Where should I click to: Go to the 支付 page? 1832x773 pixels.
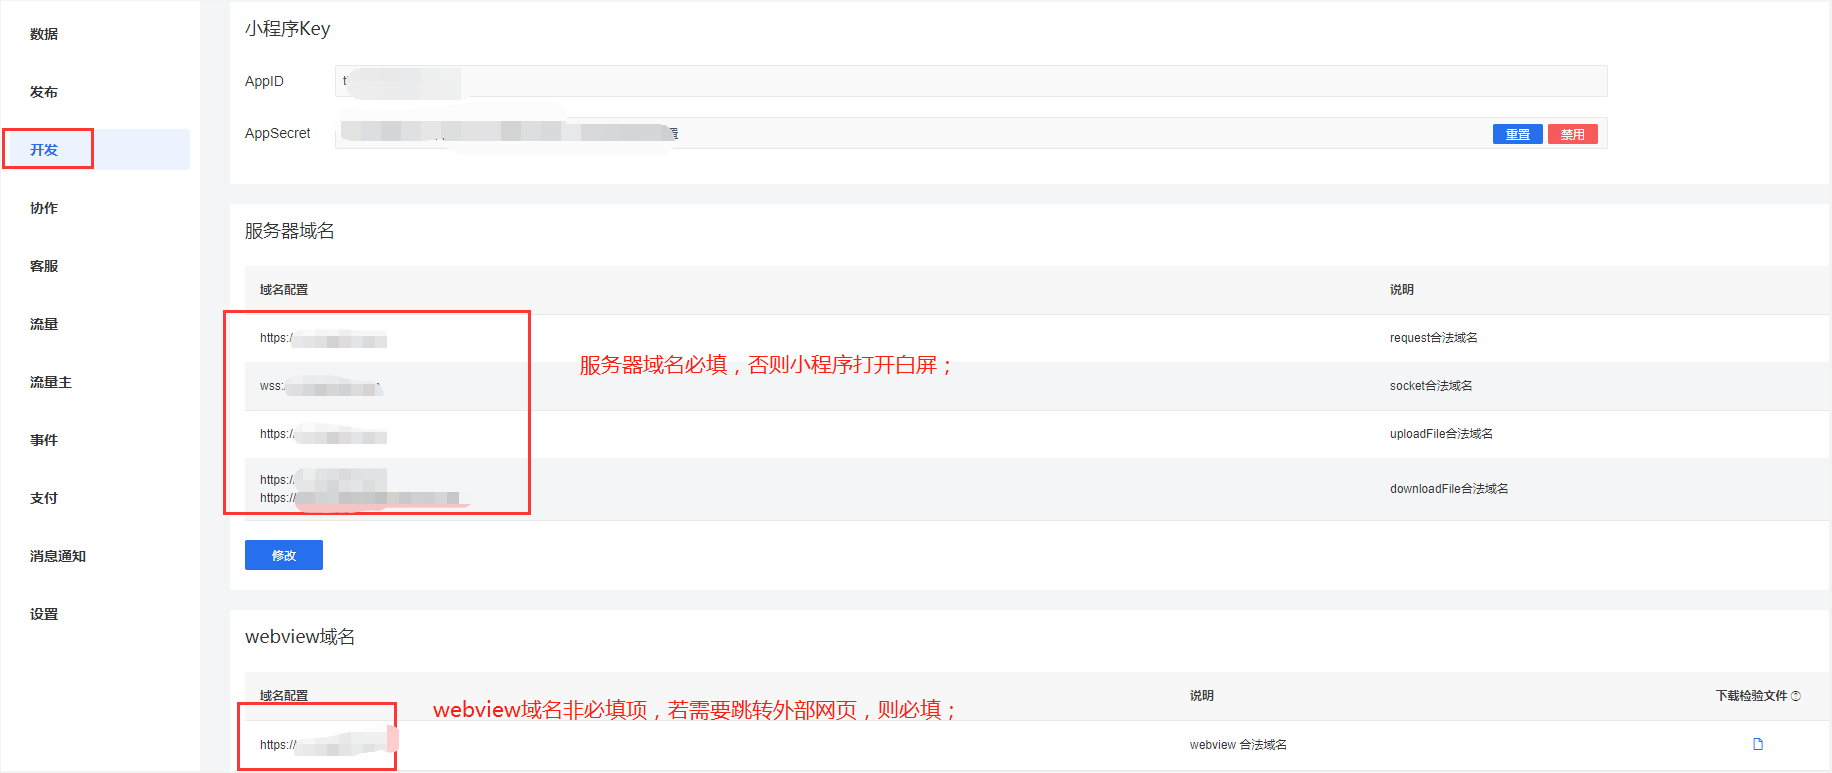[x=44, y=498]
